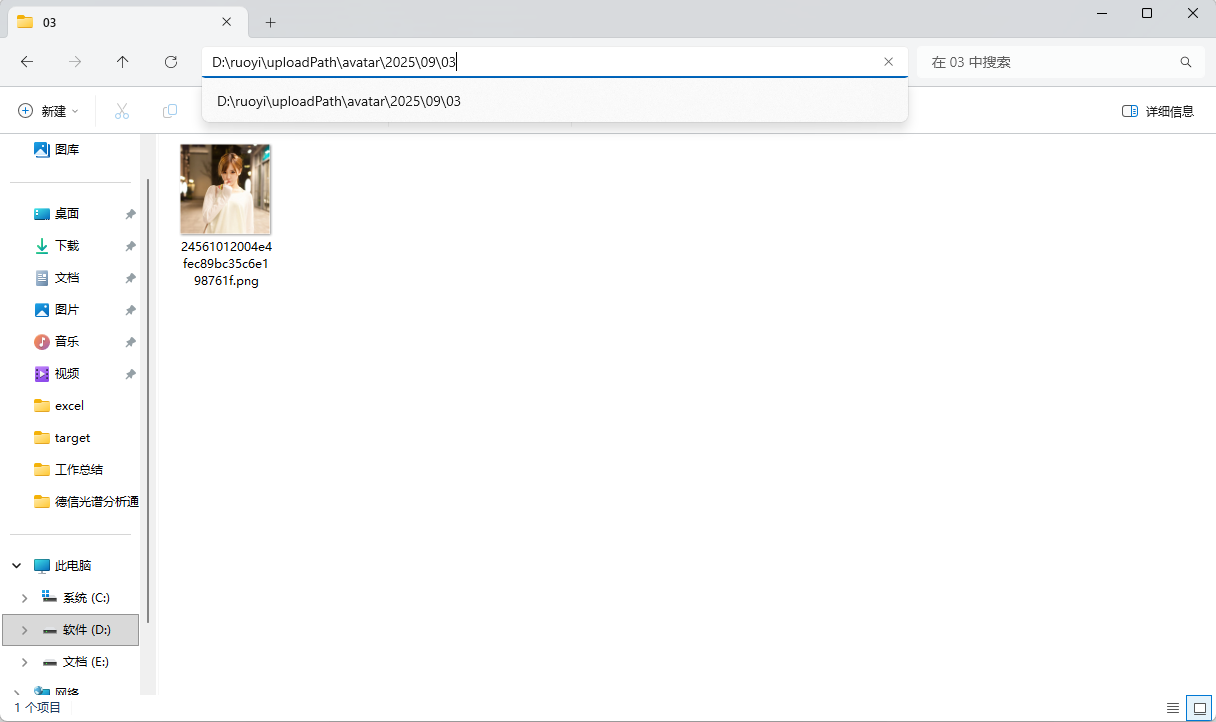Open 视频 quick access folder
Viewport: 1216px width, 722px height.
[67, 374]
